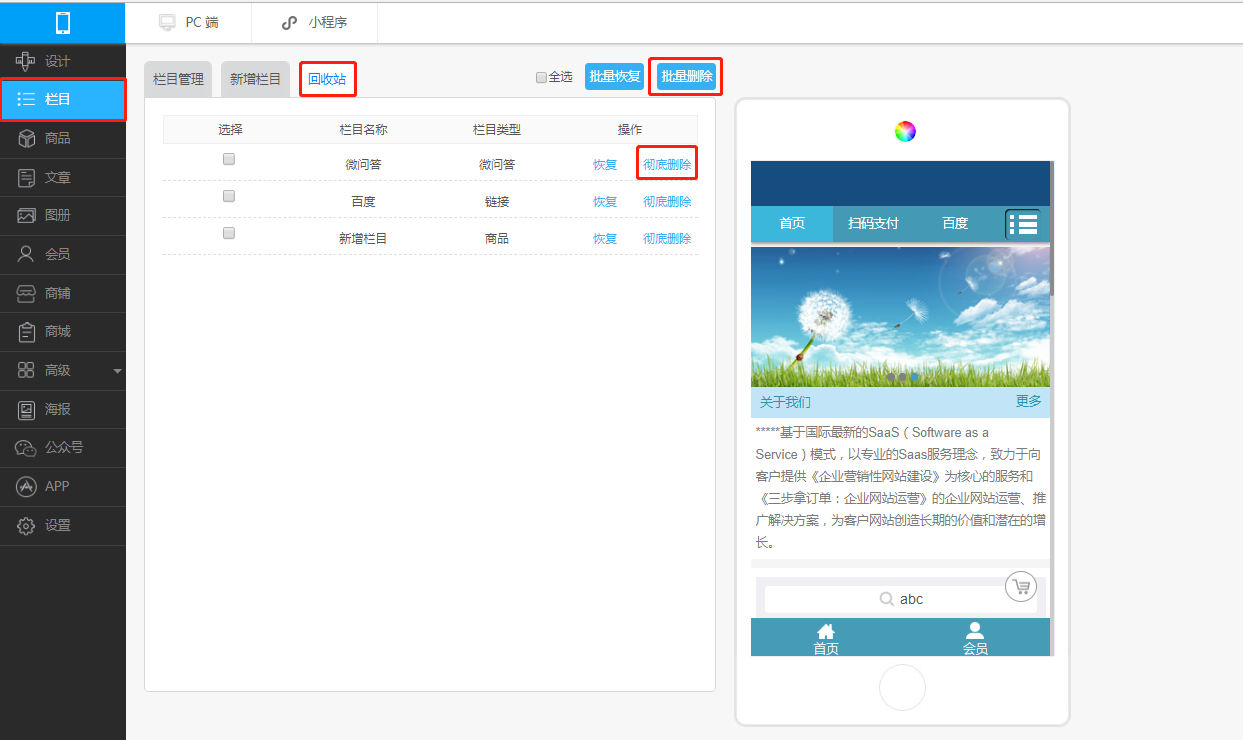The height and width of the screenshot is (740, 1243).
Task: Click the 小程序 mini-program icon
Action: coord(290,22)
